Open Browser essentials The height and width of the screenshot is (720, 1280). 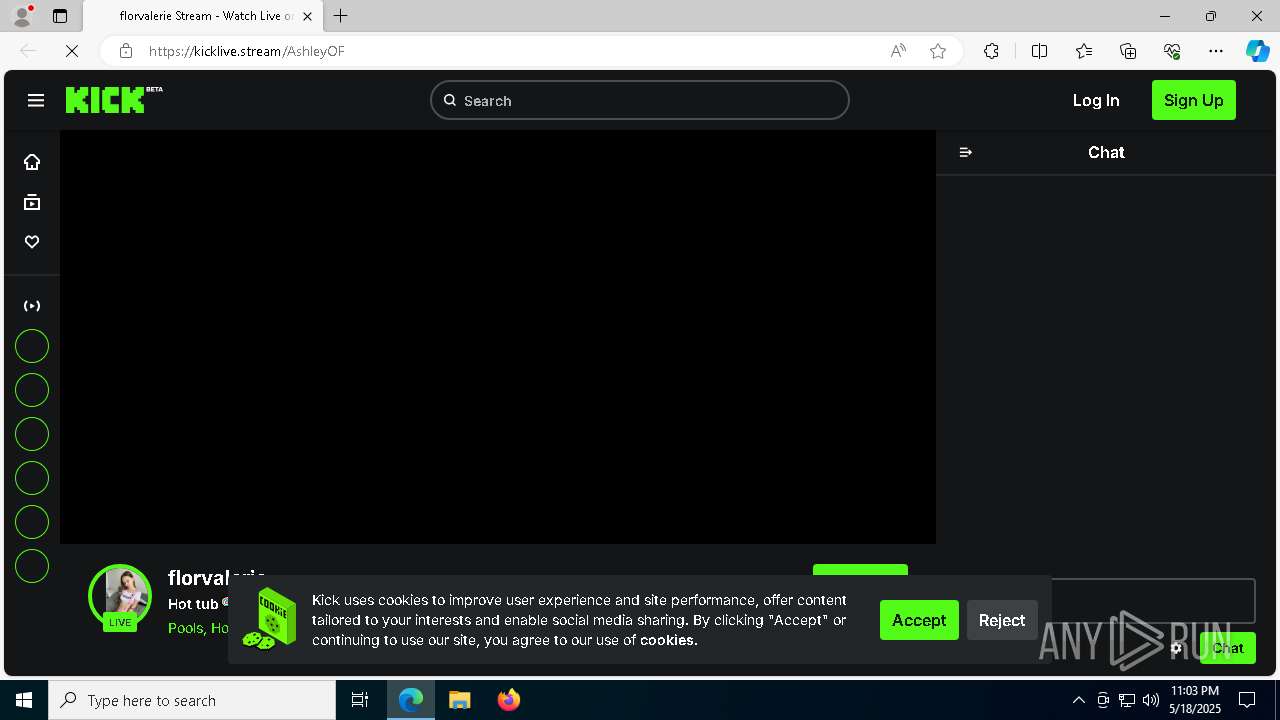(x=1172, y=51)
